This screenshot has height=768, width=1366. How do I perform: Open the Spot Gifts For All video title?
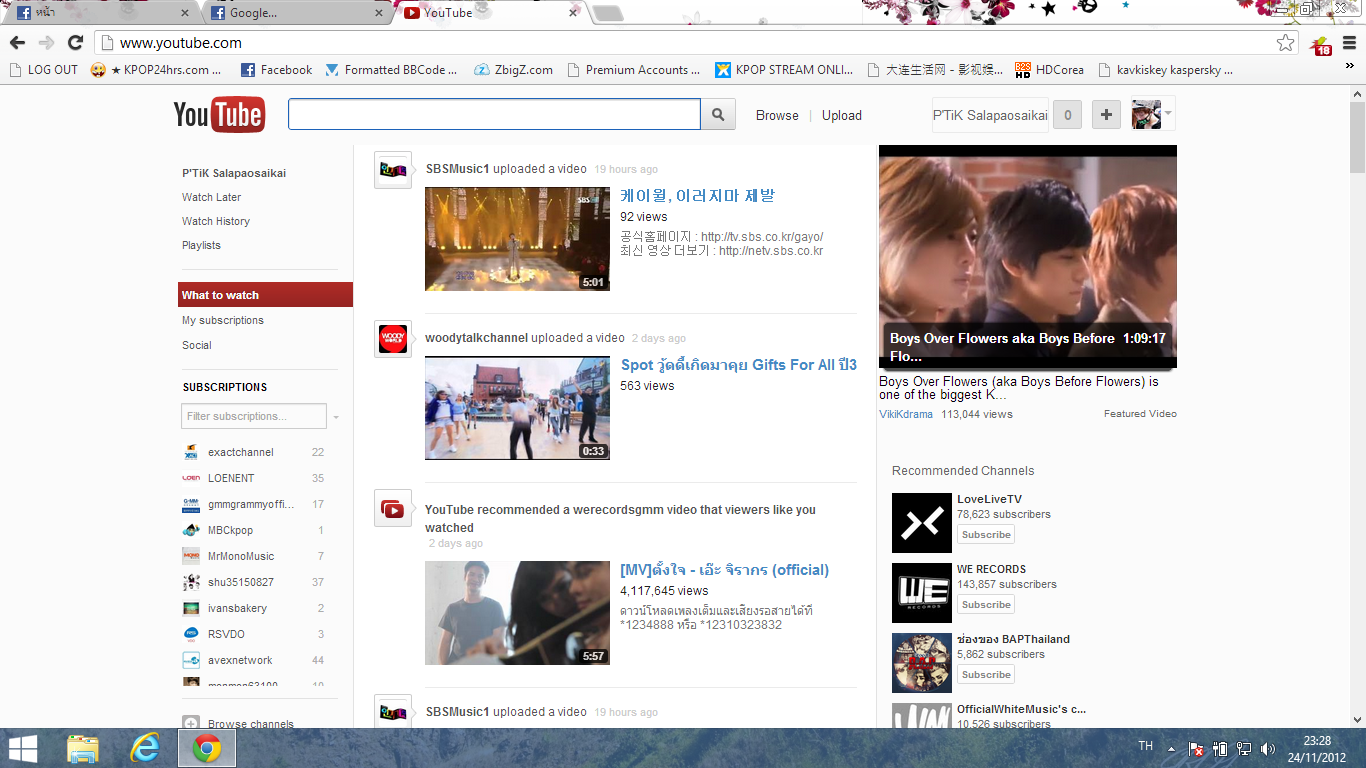739,365
